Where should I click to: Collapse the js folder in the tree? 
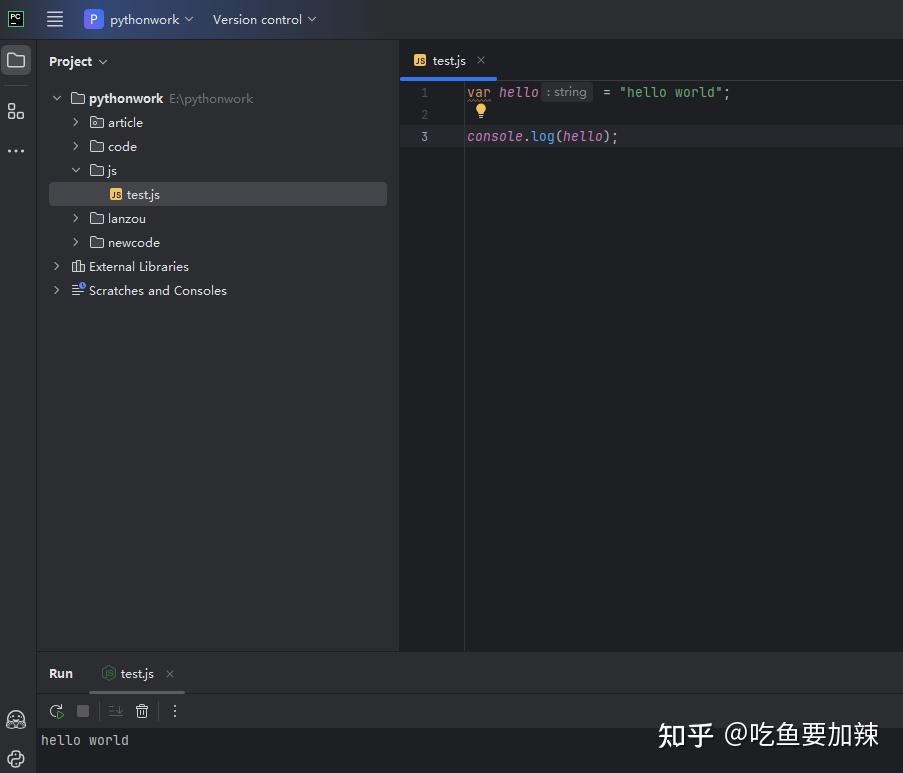(76, 170)
